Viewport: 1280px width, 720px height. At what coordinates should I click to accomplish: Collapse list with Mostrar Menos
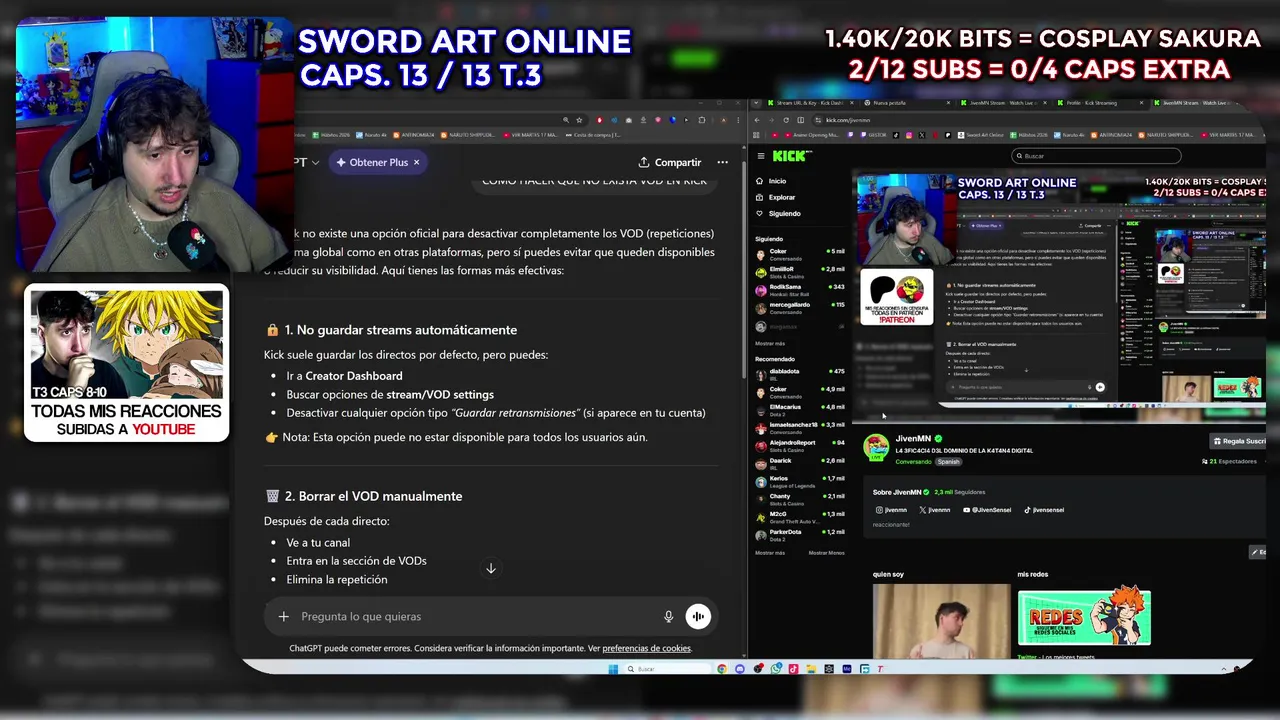click(x=826, y=552)
